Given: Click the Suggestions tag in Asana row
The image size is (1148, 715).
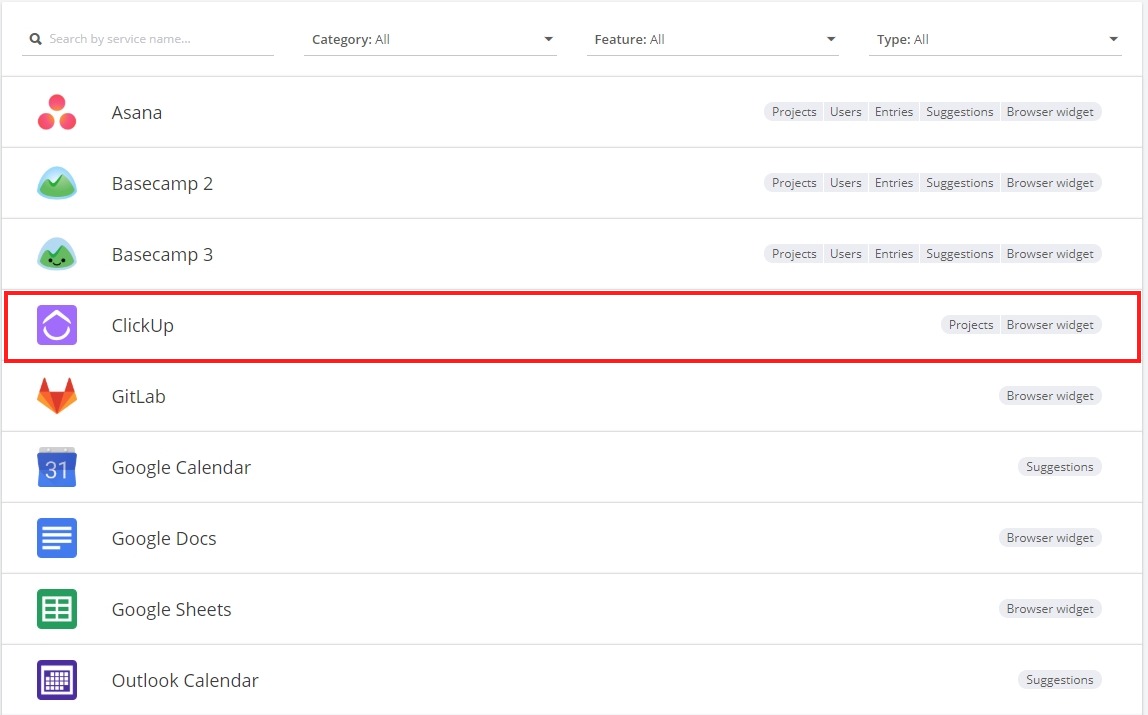Looking at the screenshot, I should tap(960, 112).
